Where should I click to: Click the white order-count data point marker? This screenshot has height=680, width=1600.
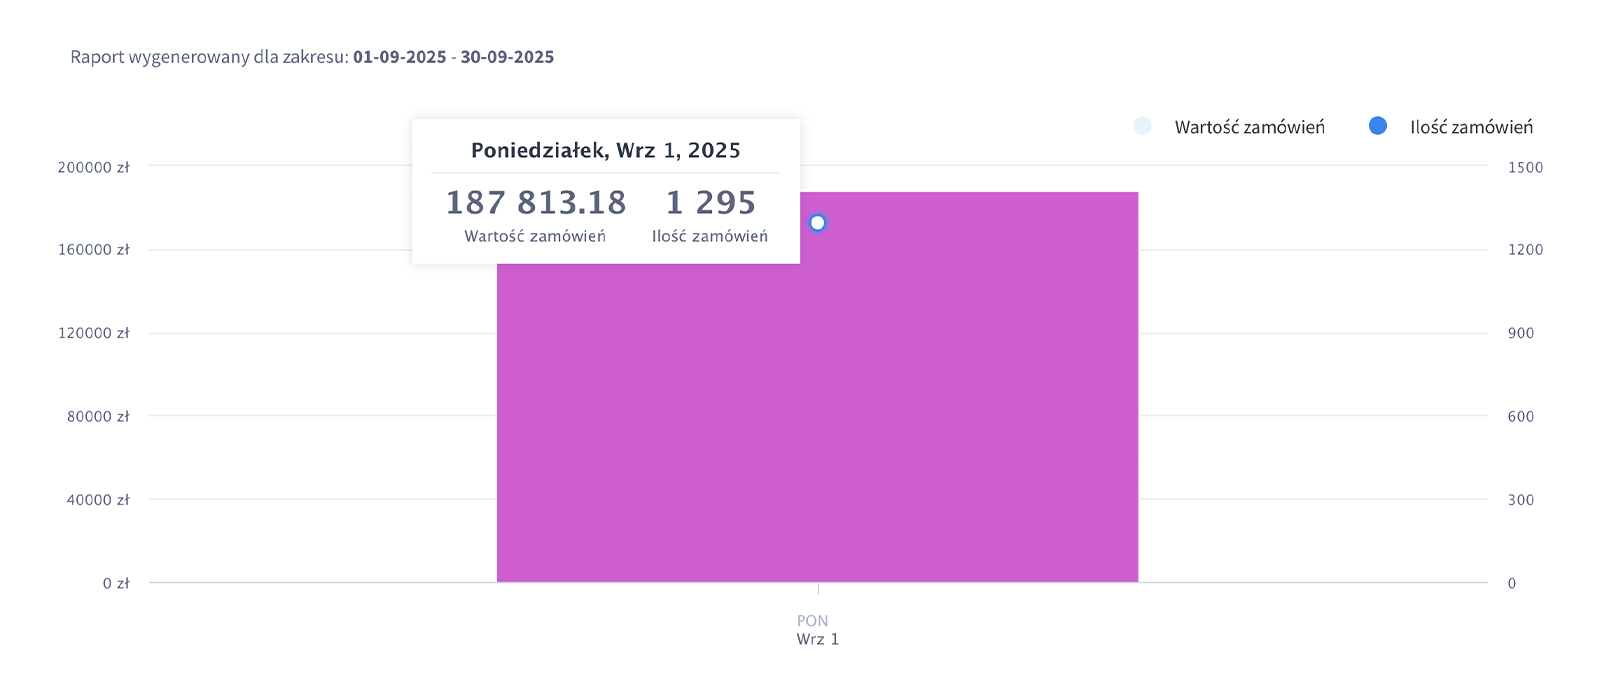(818, 223)
